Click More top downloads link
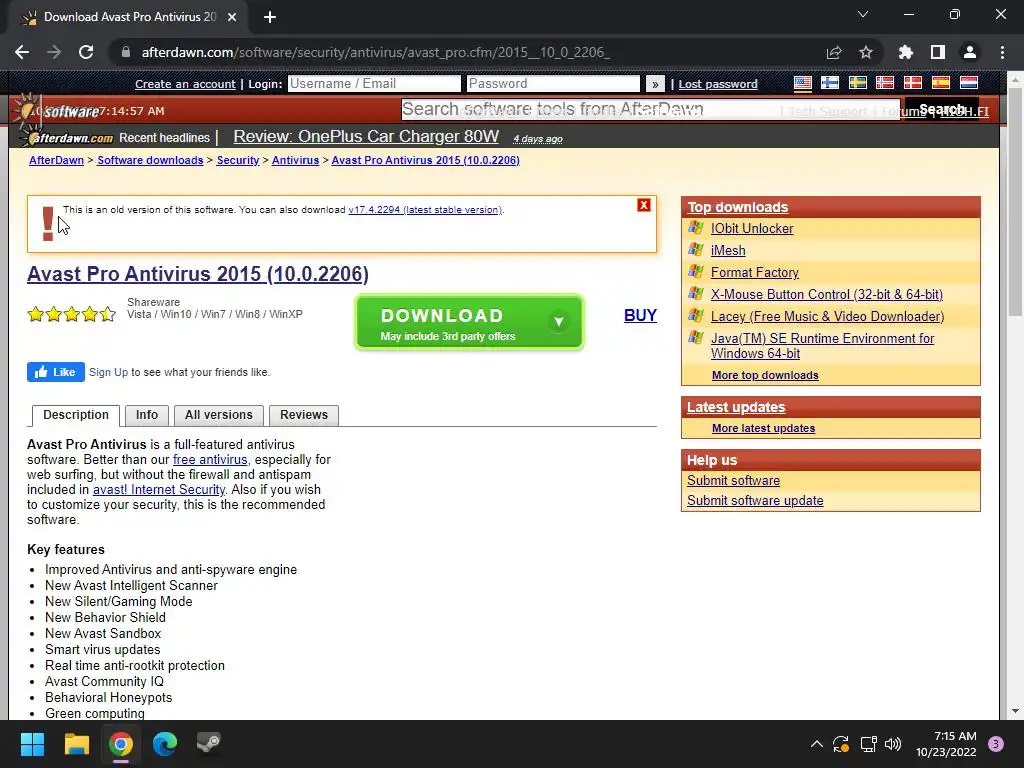 [x=765, y=376]
